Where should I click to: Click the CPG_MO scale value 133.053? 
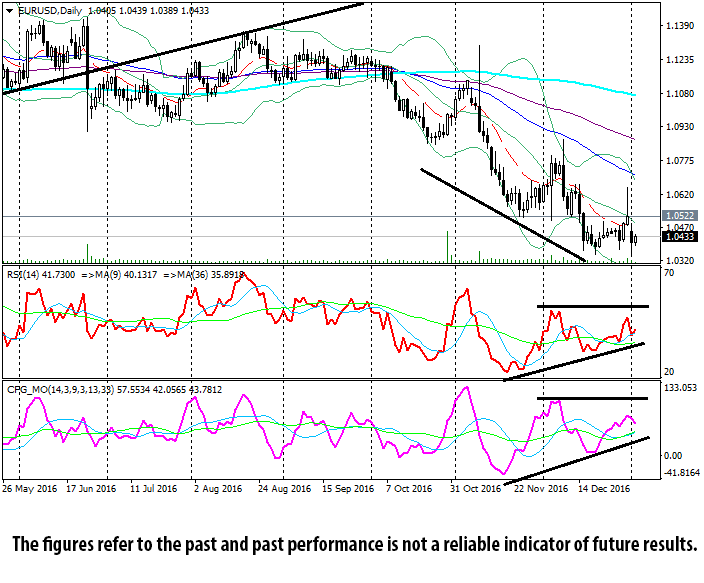pyautogui.click(x=680, y=388)
